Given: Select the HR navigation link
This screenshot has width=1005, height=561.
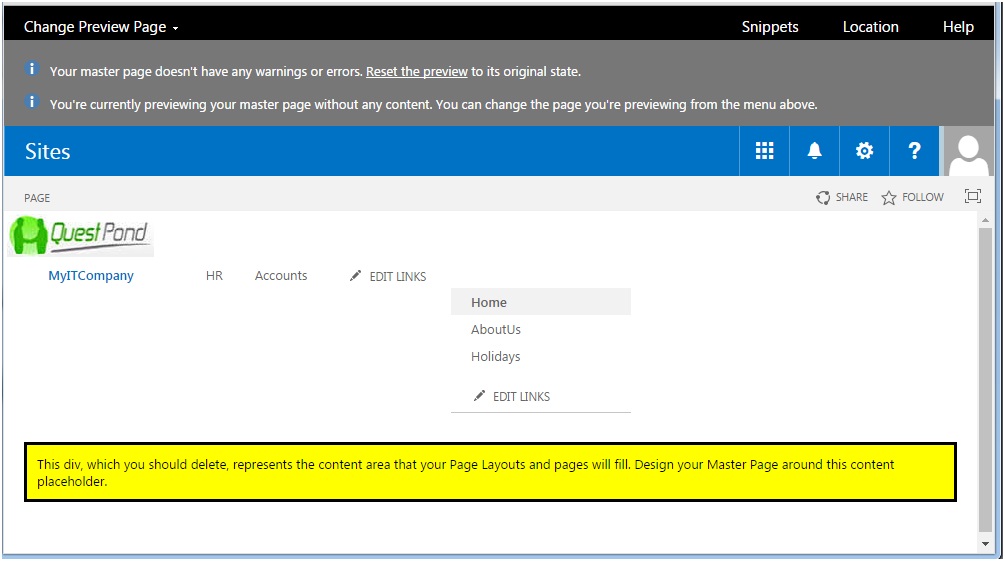Looking at the screenshot, I should coord(214,276).
